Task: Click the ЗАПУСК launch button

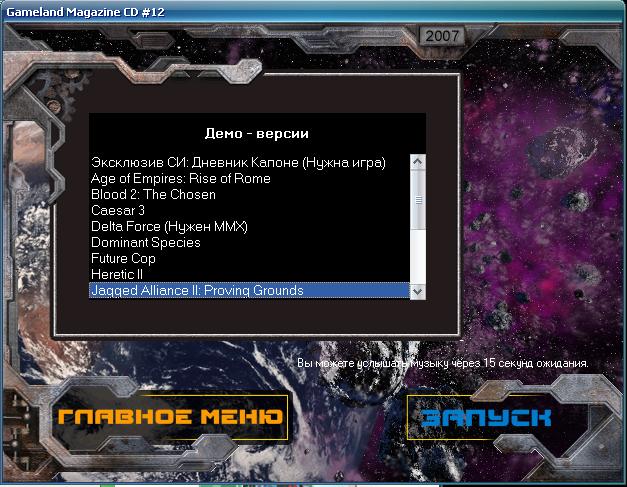Action: pyautogui.click(x=486, y=417)
